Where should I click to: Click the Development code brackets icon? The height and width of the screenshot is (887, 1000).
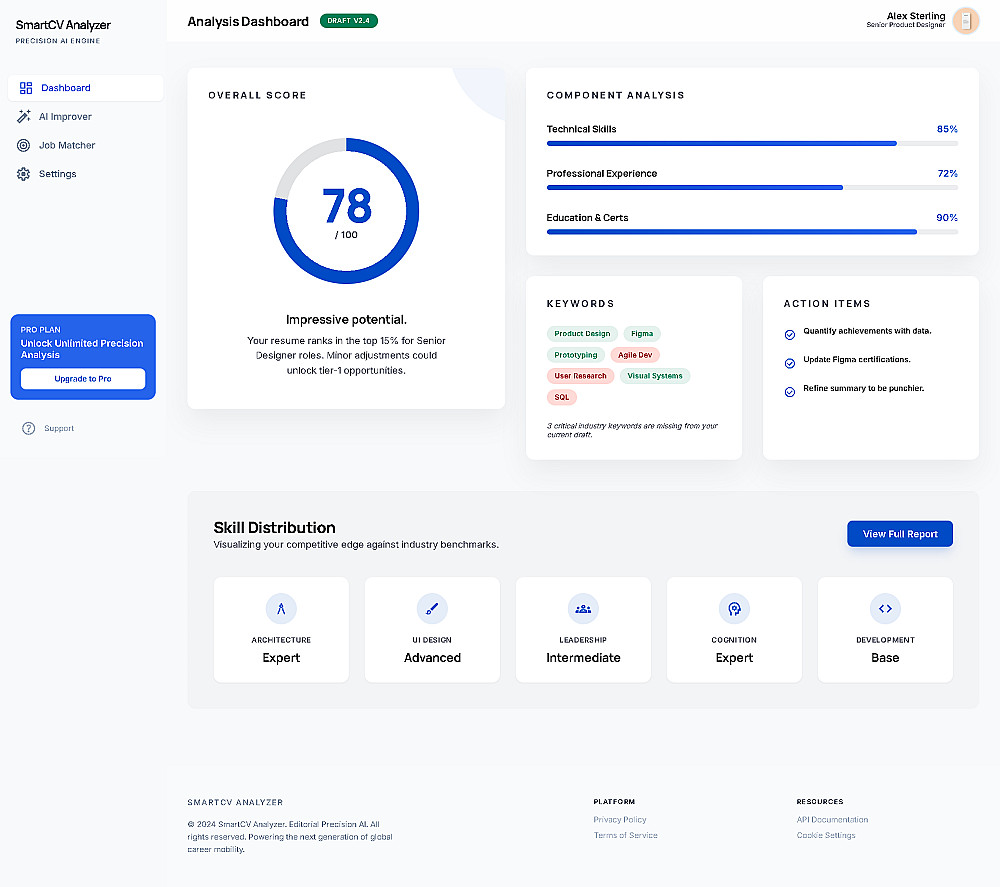(885, 609)
